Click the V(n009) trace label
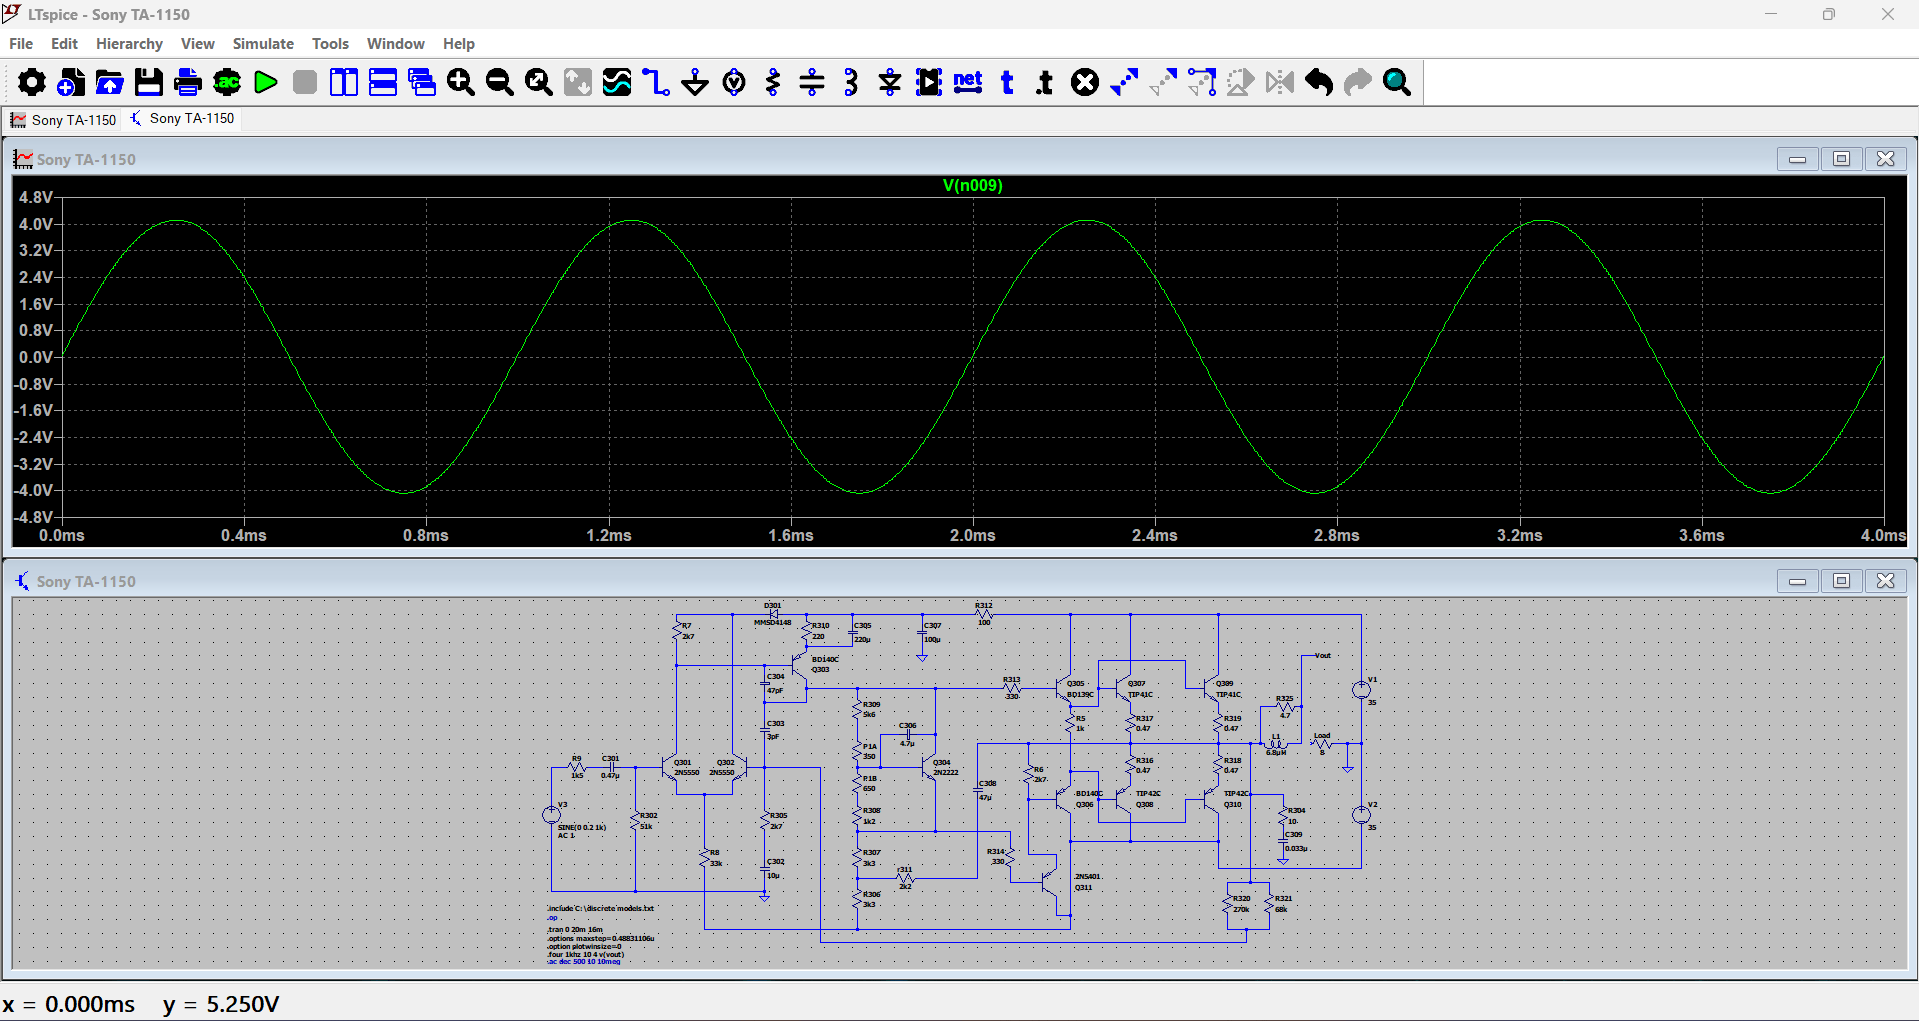The width and height of the screenshot is (1919, 1021). [x=972, y=185]
